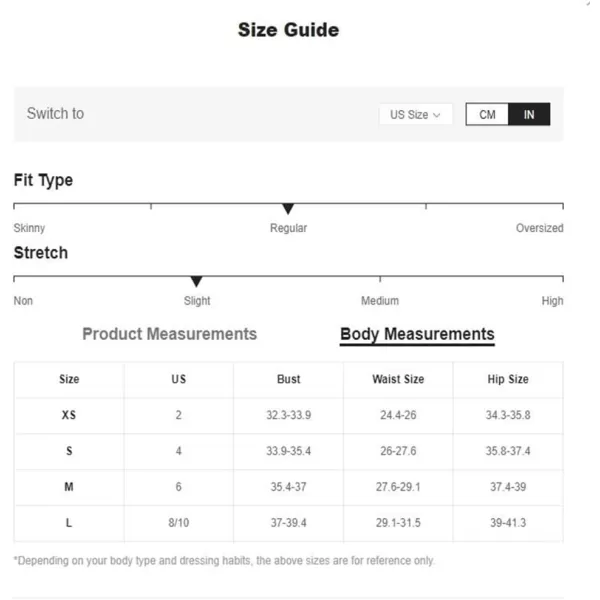This screenshot has height=600, width=600.
Task: Select the S size row
Action: pos(288,451)
